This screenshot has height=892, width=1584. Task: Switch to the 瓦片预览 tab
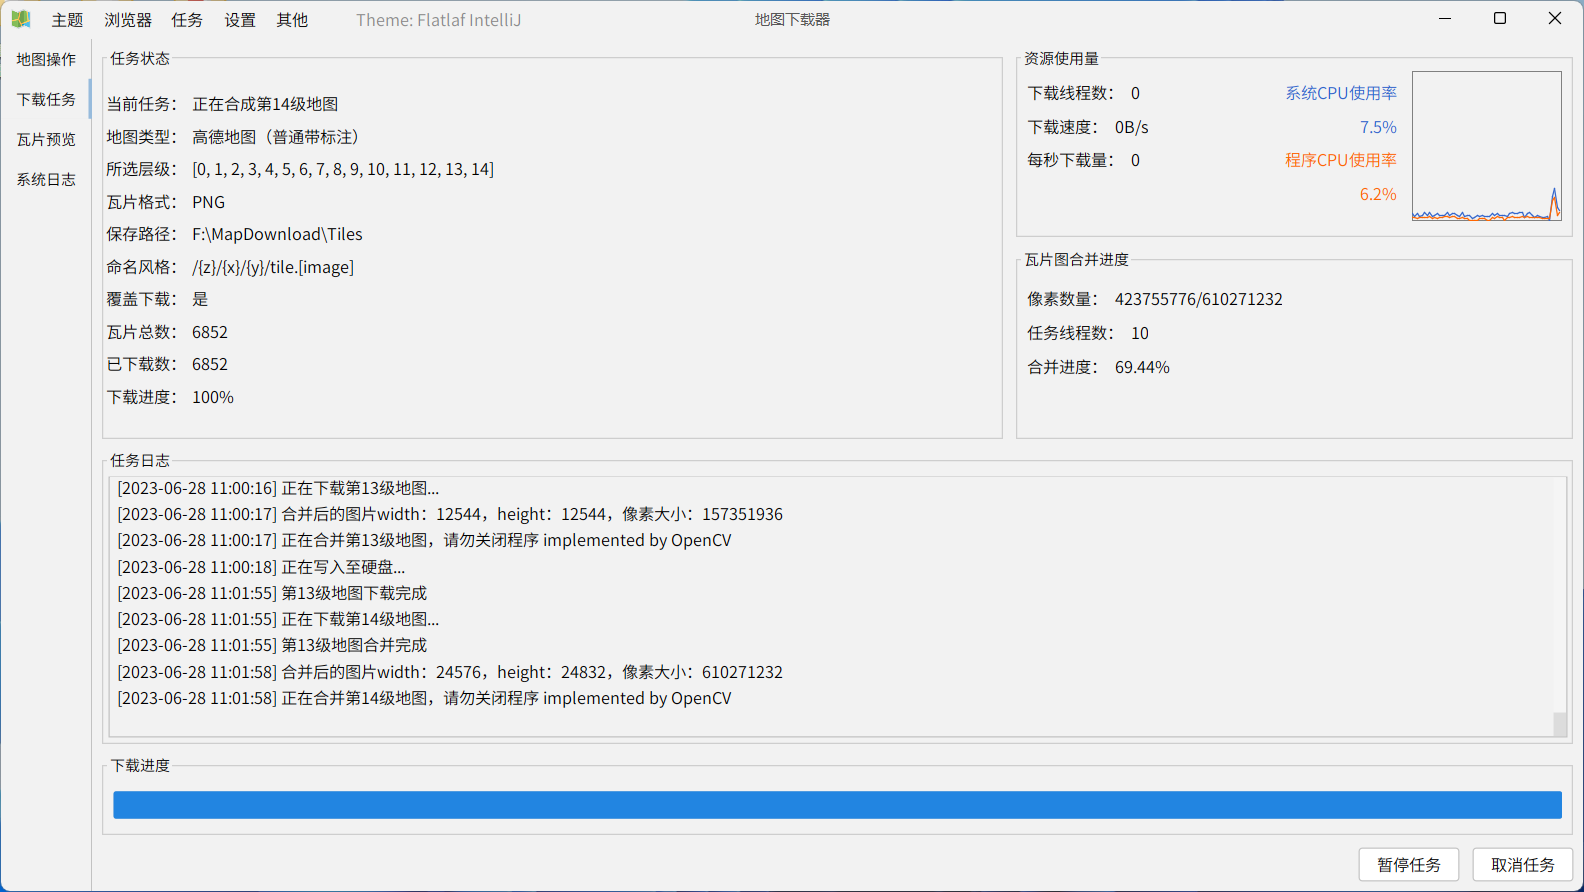pos(46,139)
